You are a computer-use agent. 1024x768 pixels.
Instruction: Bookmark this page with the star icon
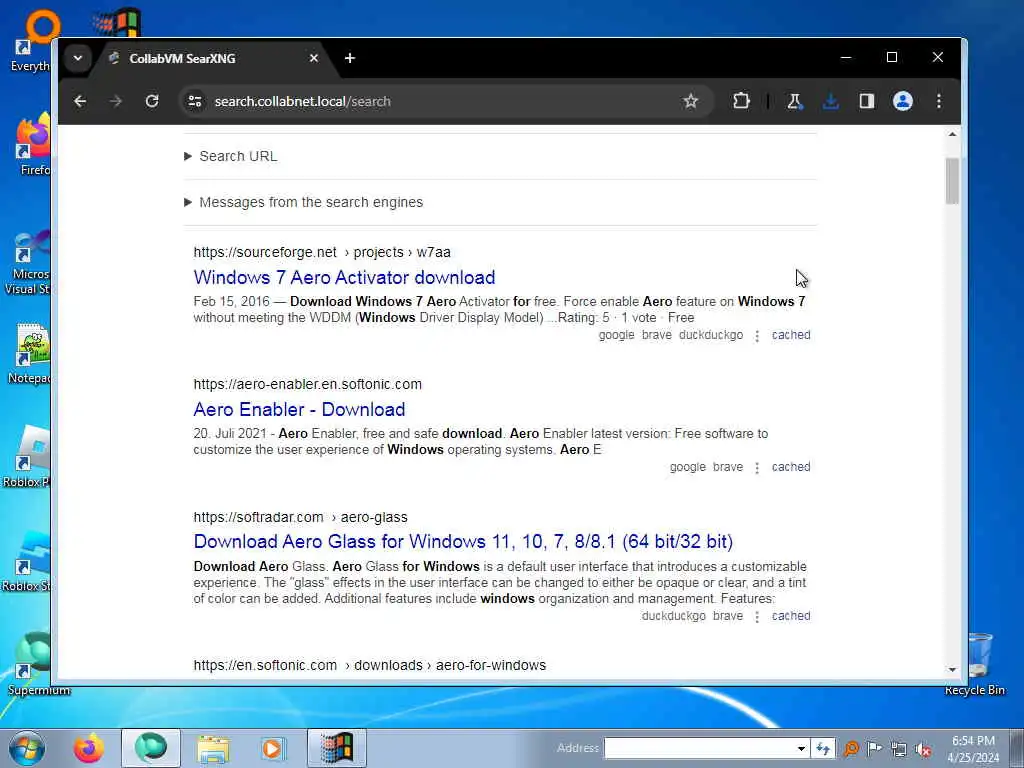690,101
